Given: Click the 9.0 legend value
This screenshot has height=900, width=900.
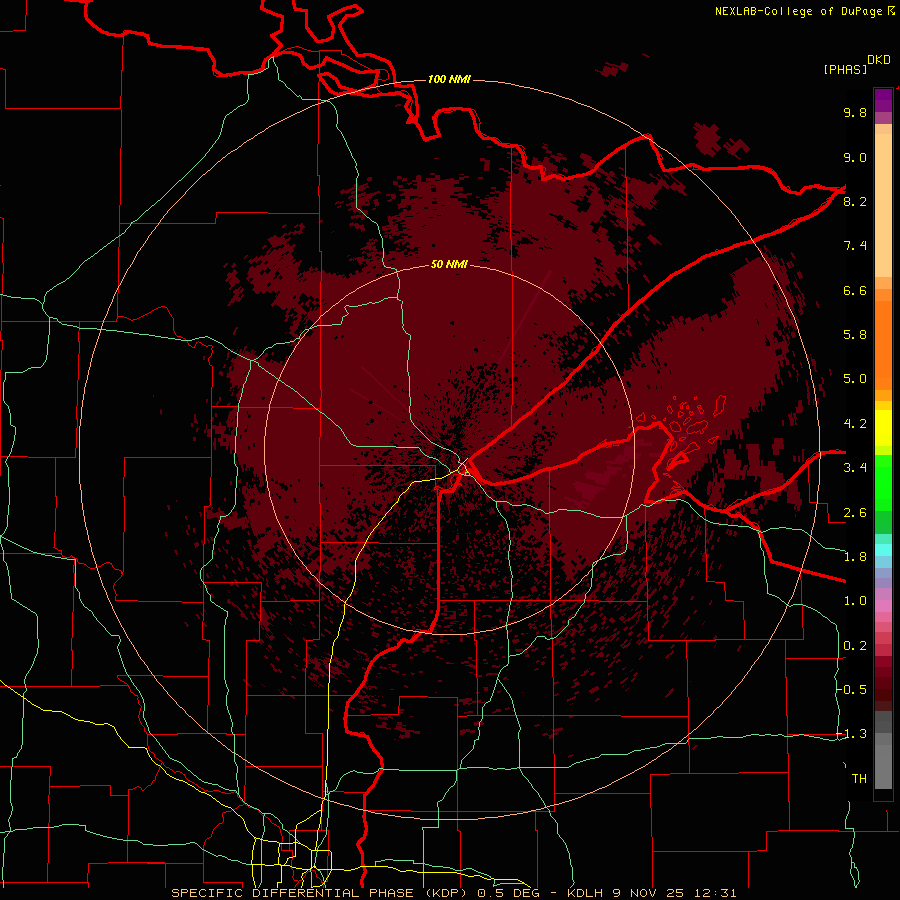Looking at the screenshot, I should [x=855, y=157].
